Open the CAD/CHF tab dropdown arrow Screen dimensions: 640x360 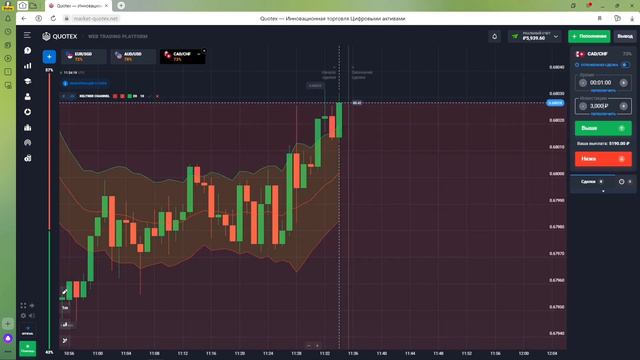click(199, 54)
